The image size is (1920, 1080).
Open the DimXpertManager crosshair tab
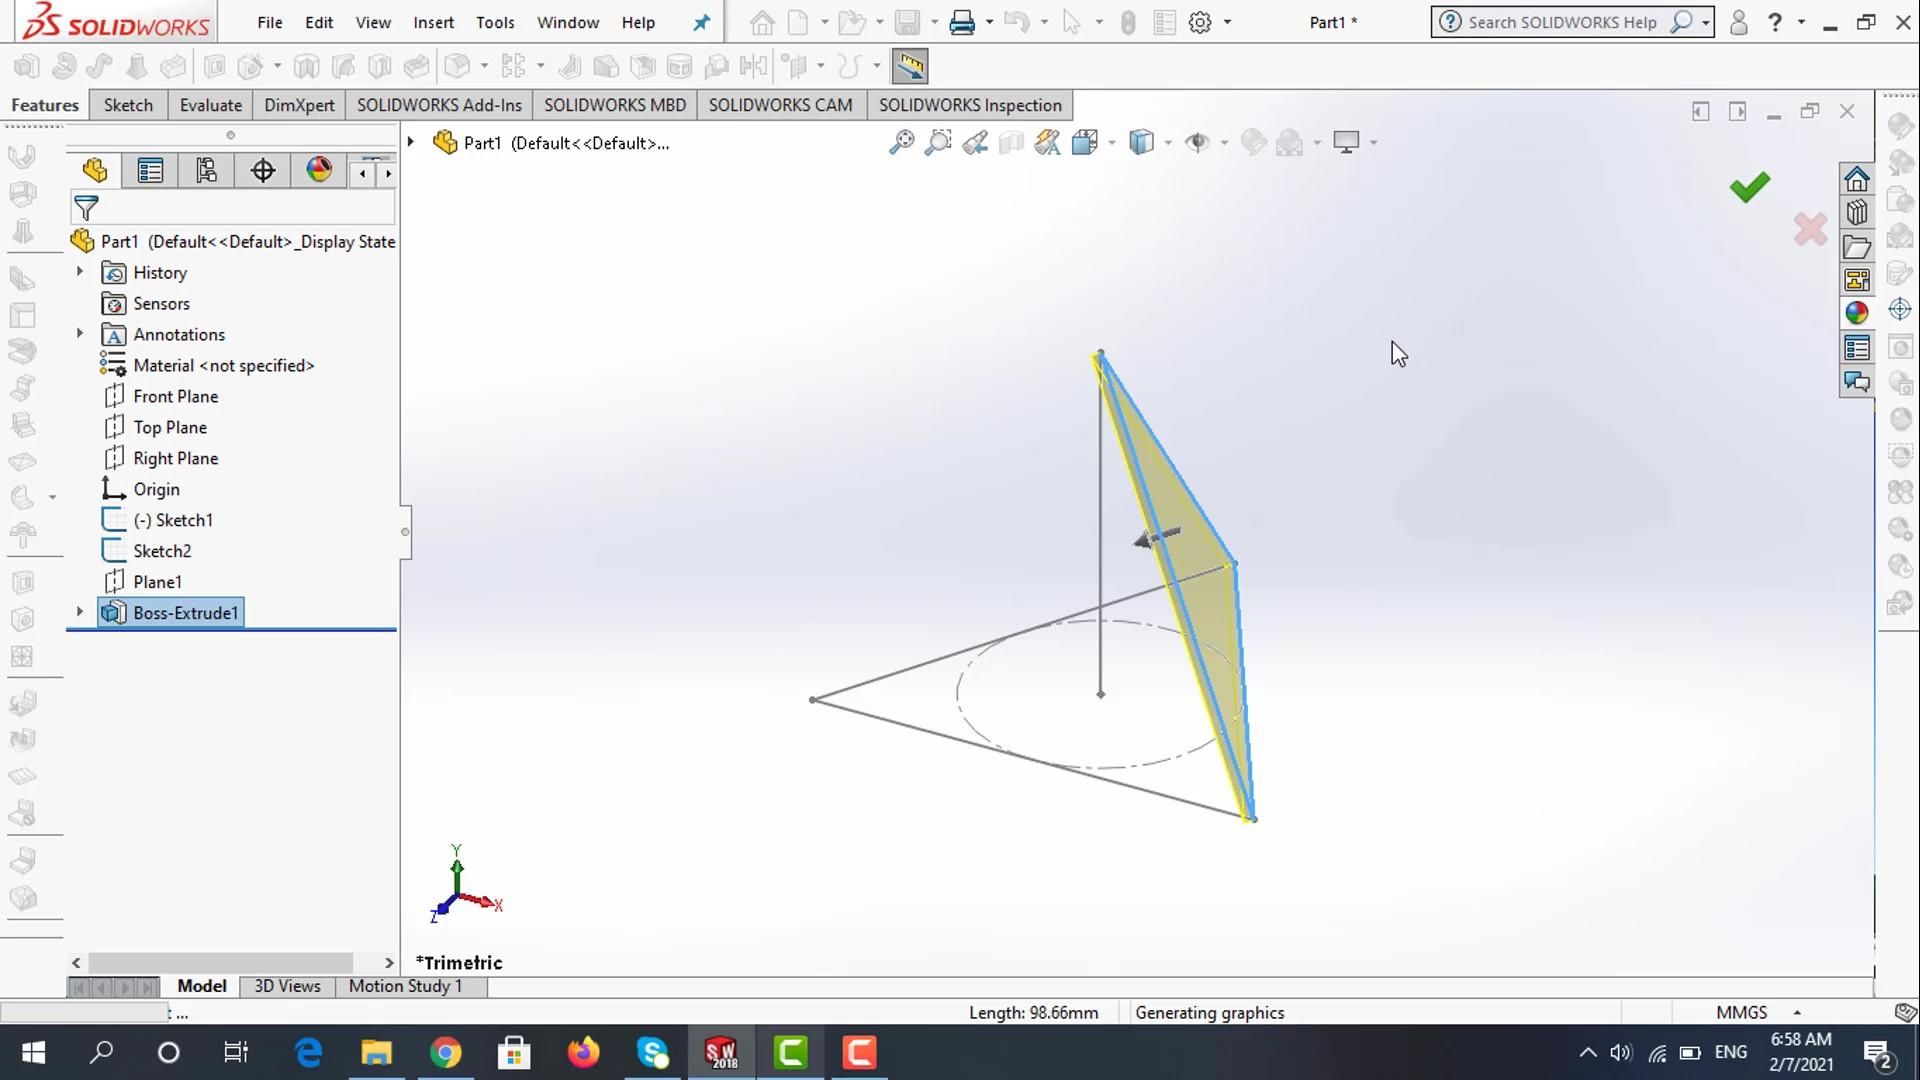[263, 171]
